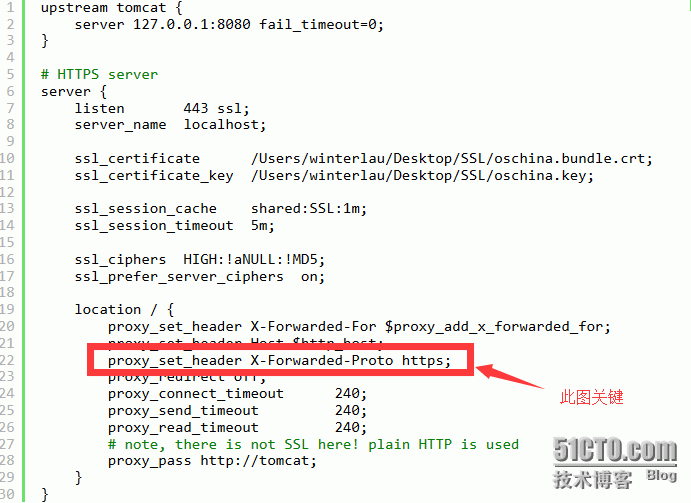
Task: Click the '# HTTPS server' comment
Action: tap(99, 74)
